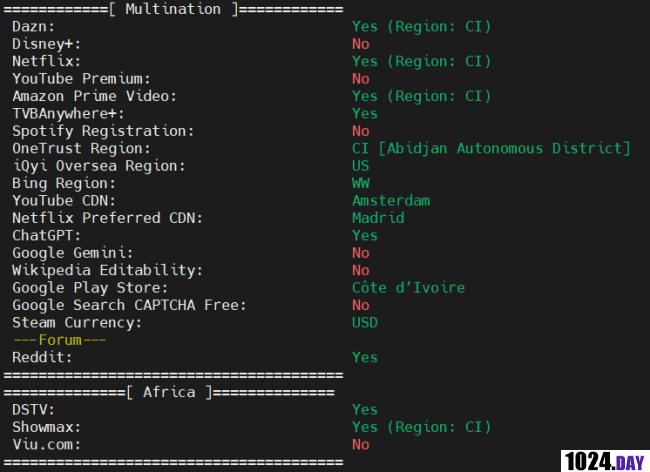Click the Africa section header

tap(169, 392)
